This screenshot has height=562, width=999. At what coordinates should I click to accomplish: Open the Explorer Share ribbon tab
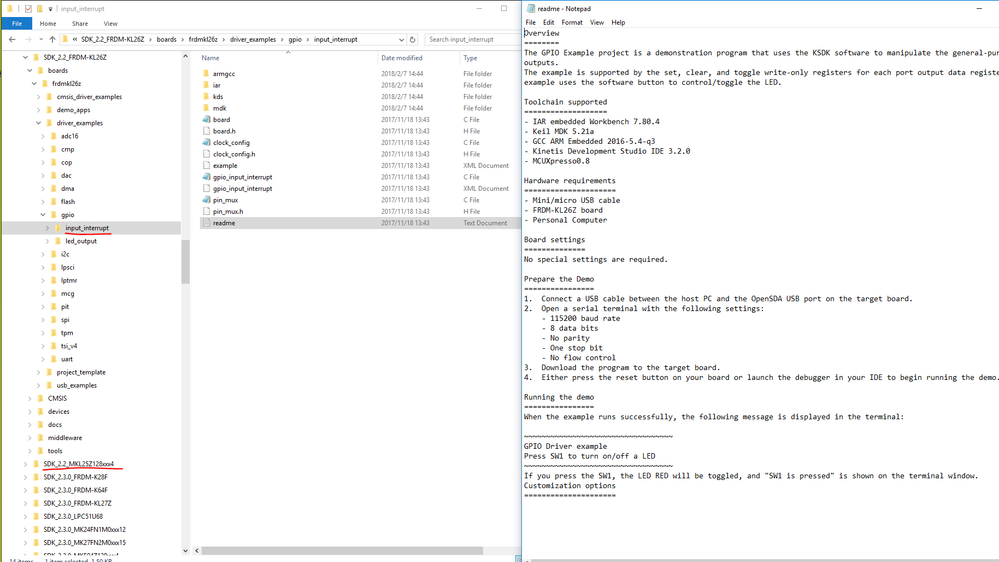point(80,24)
